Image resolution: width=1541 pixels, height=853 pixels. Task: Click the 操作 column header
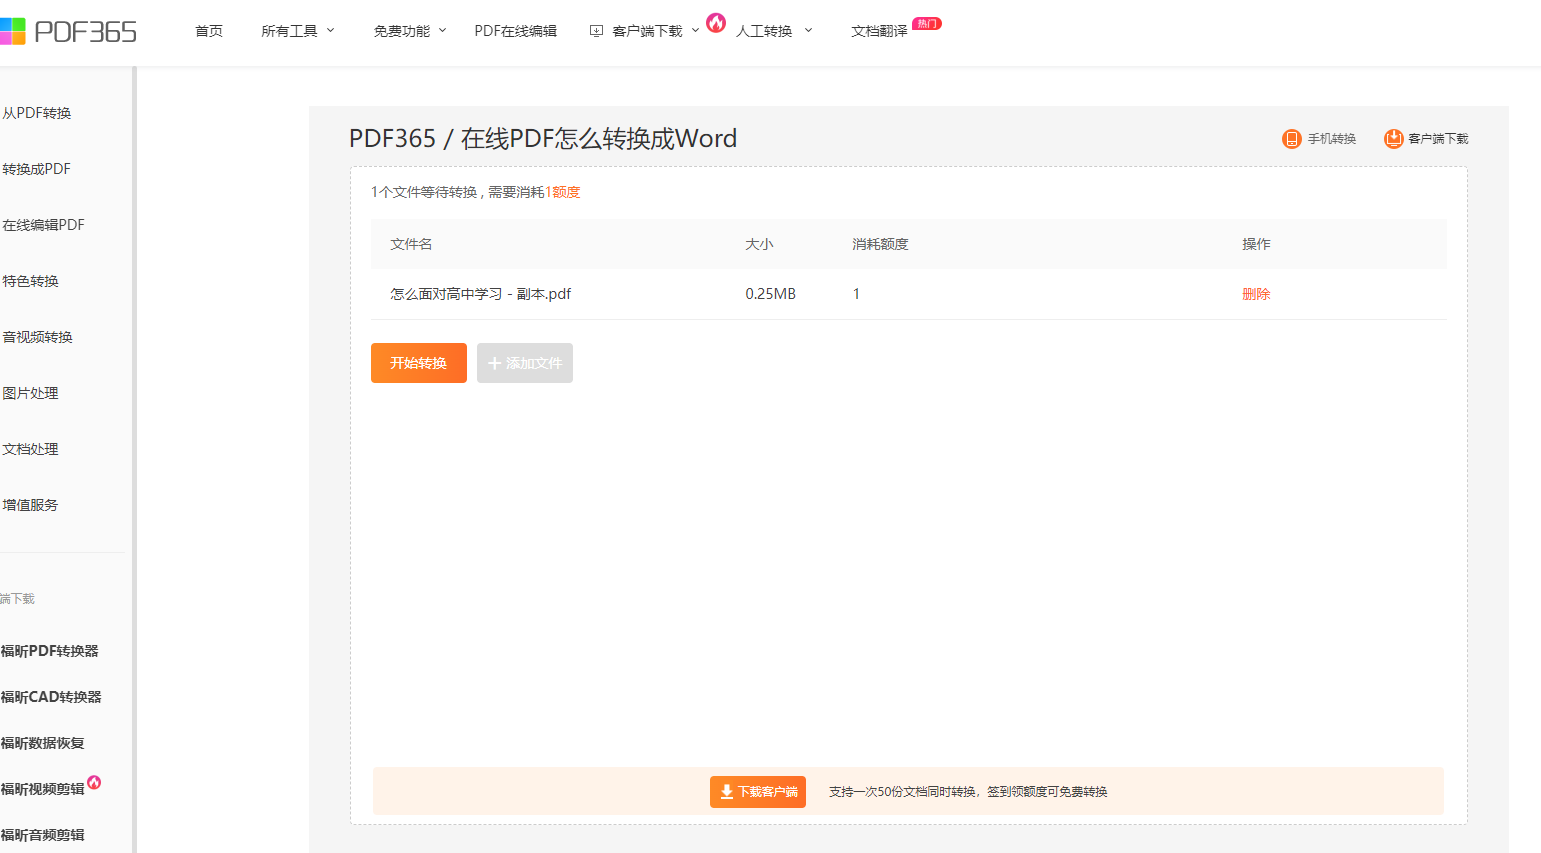1256,244
